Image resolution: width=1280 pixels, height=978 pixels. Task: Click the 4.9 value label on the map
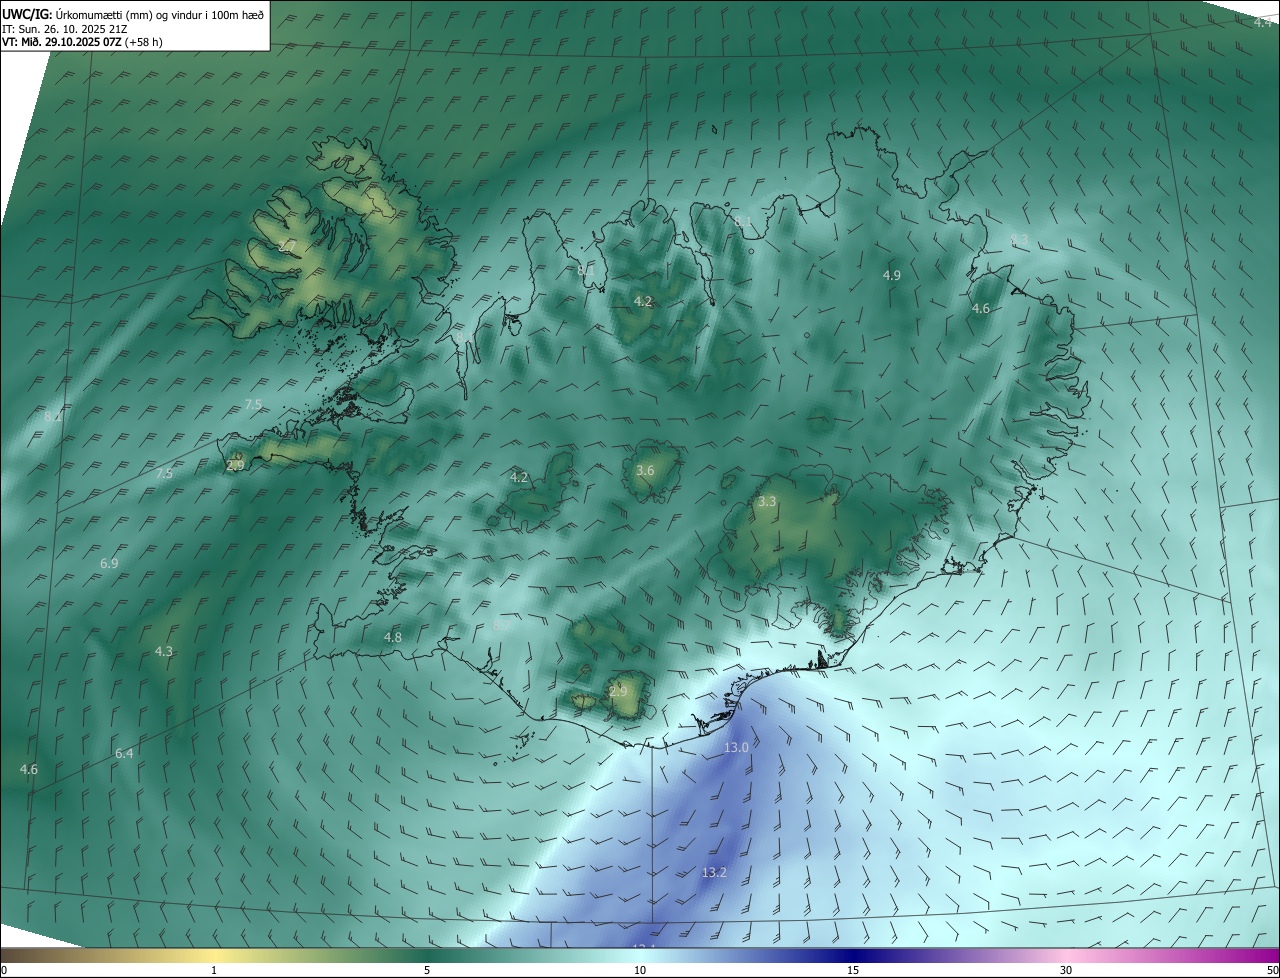tap(892, 275)
